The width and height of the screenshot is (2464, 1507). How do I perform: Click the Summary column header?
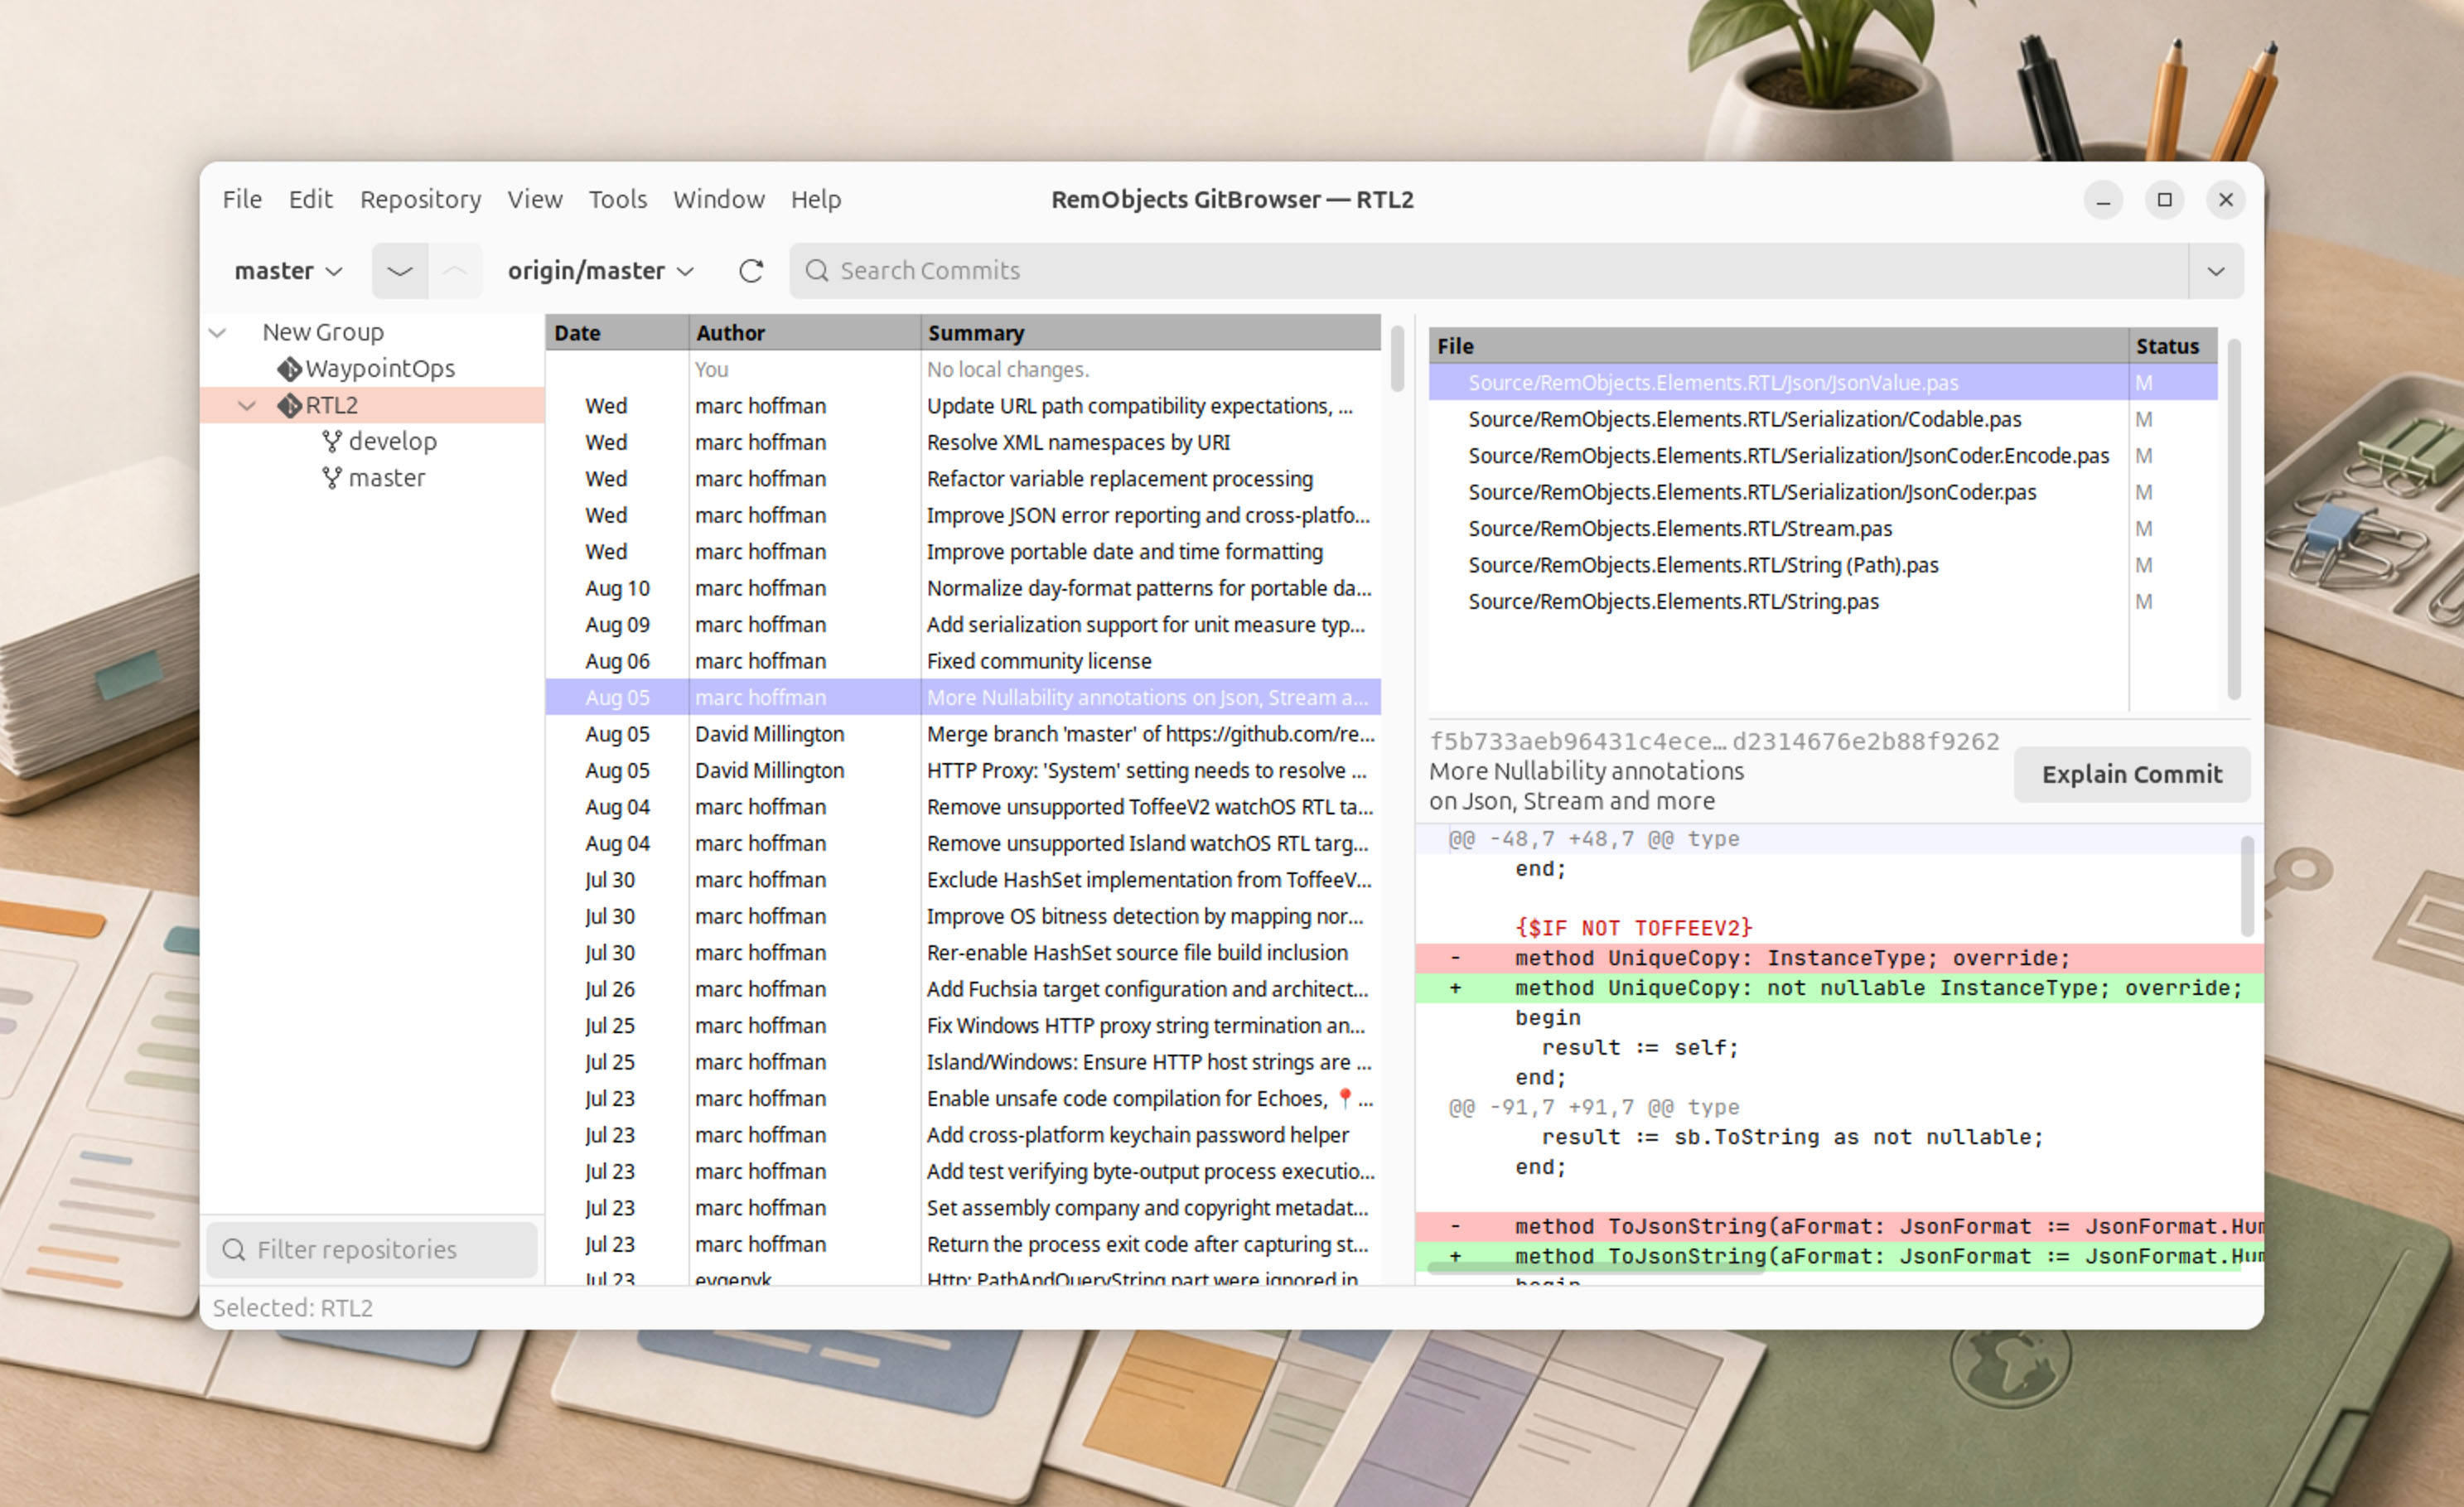click(1150, 333)
